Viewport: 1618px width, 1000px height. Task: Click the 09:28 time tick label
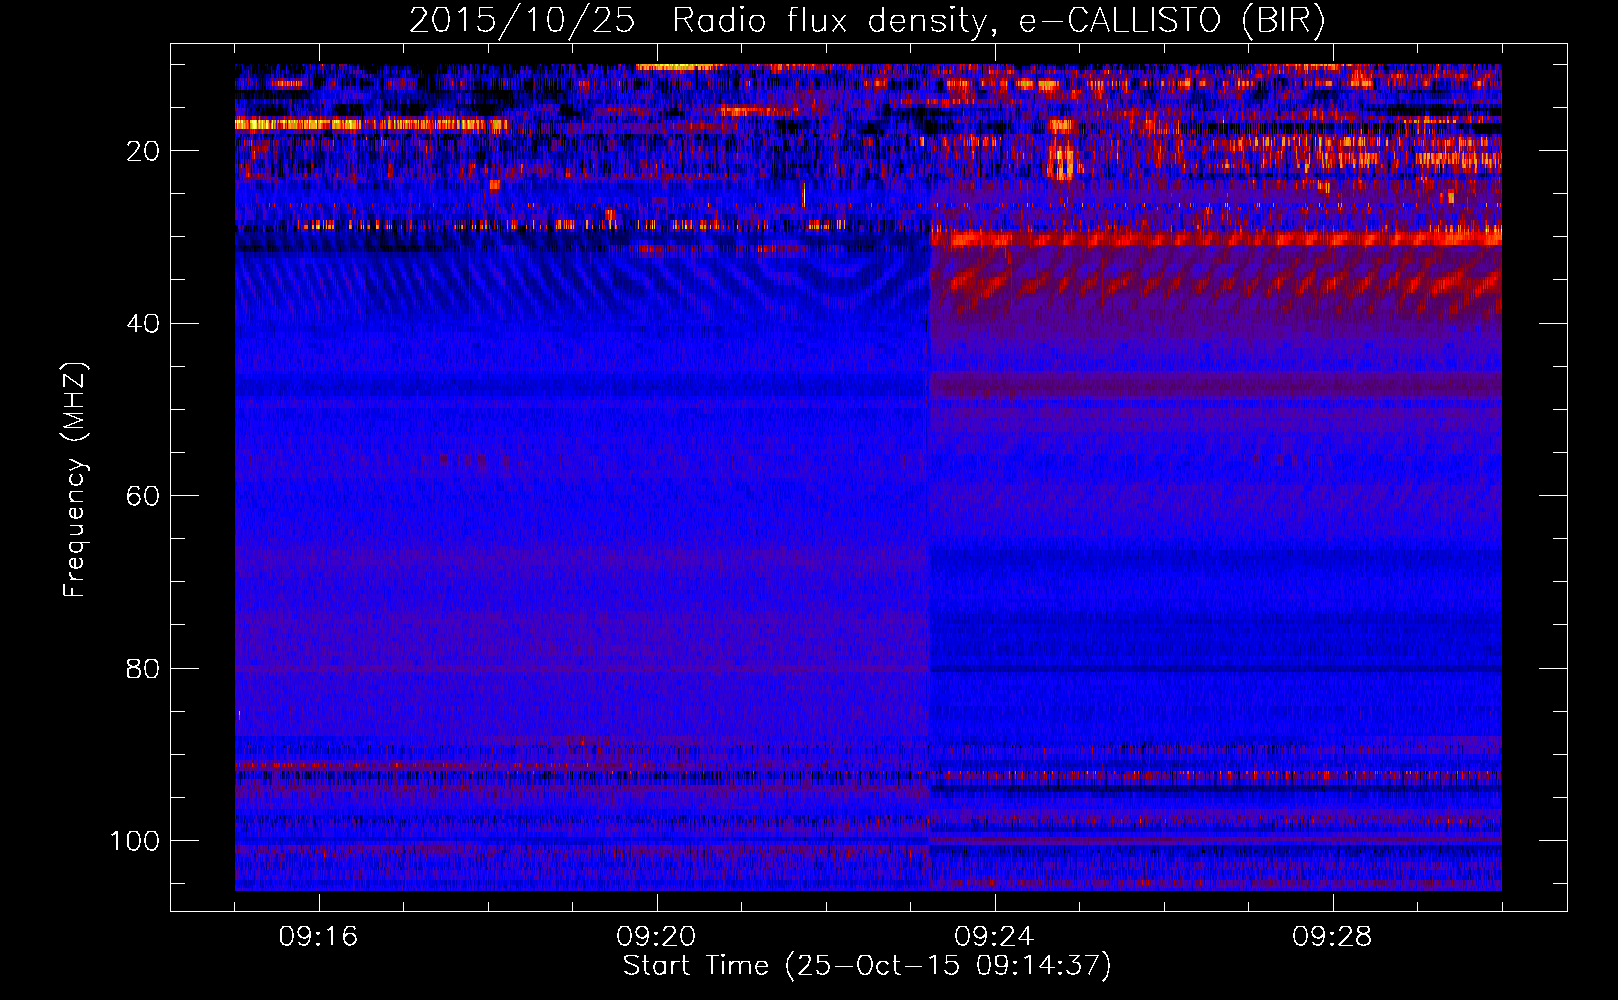(1332, 937)
